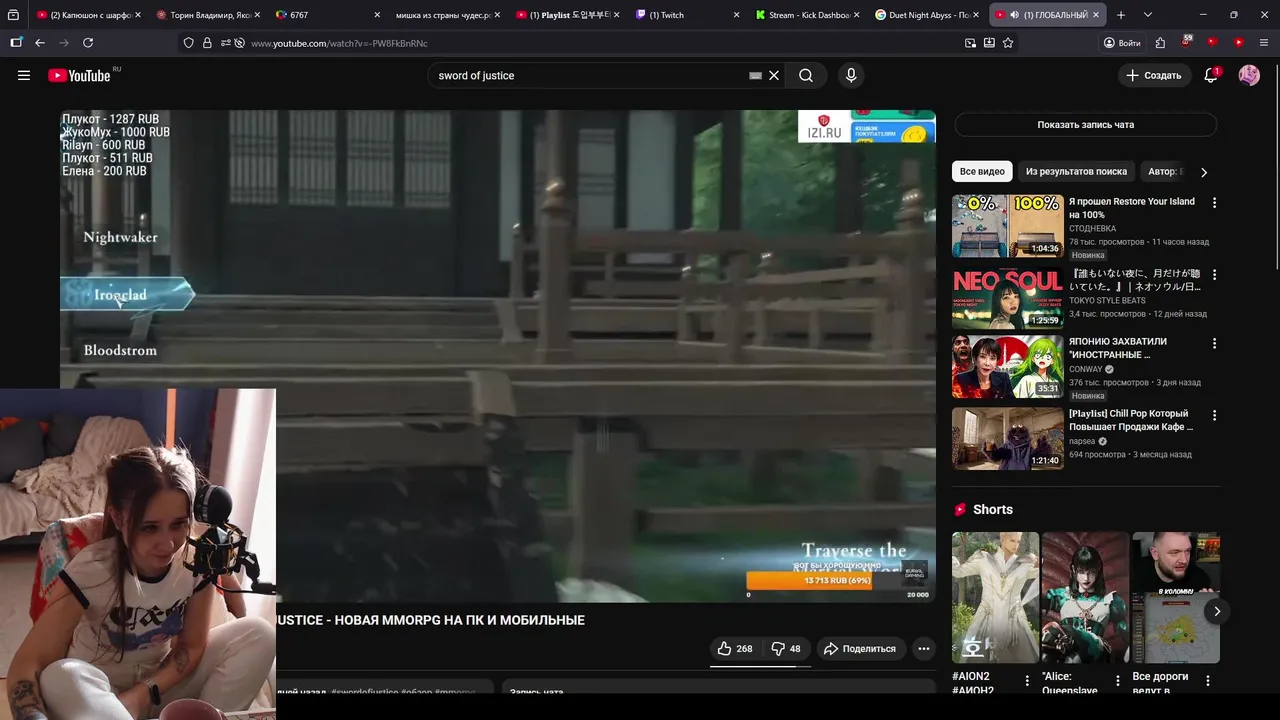Open the СТОДНЕВКА channel link
Image resolution: width=1280 pixels, height=720 pixels.
coord(1092,229)
